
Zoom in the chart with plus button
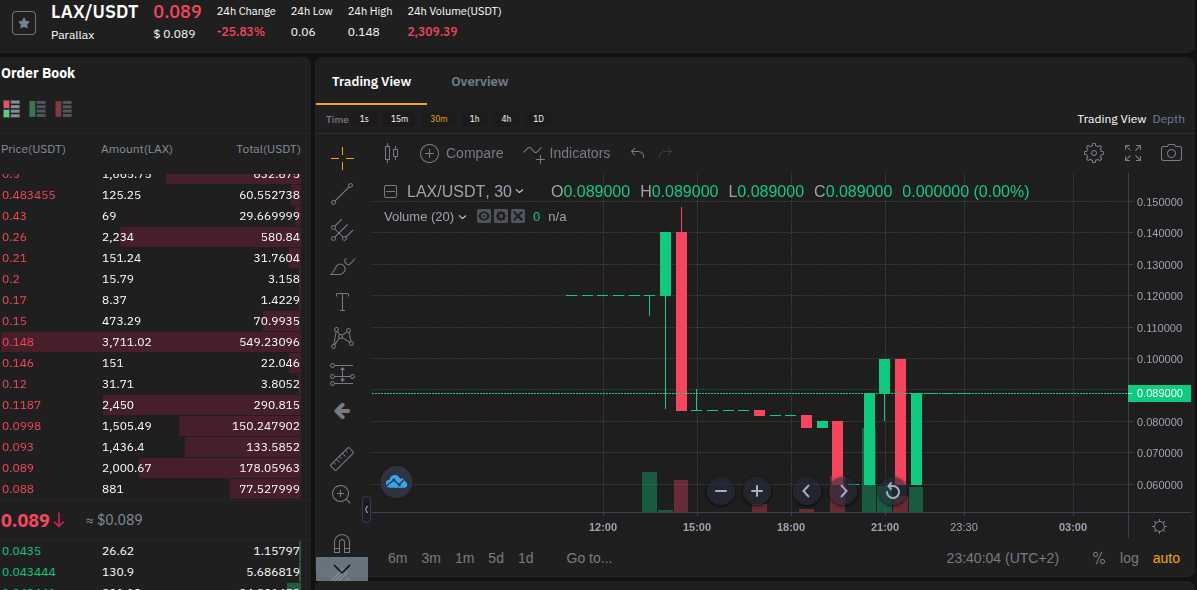tap(757, 491)
